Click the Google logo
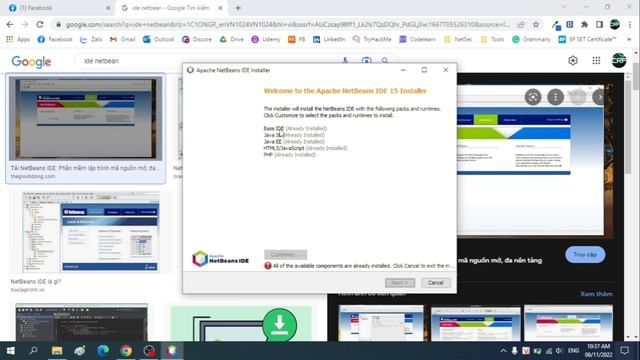Screen dimensions: 640x360 (x=31, y=62)
